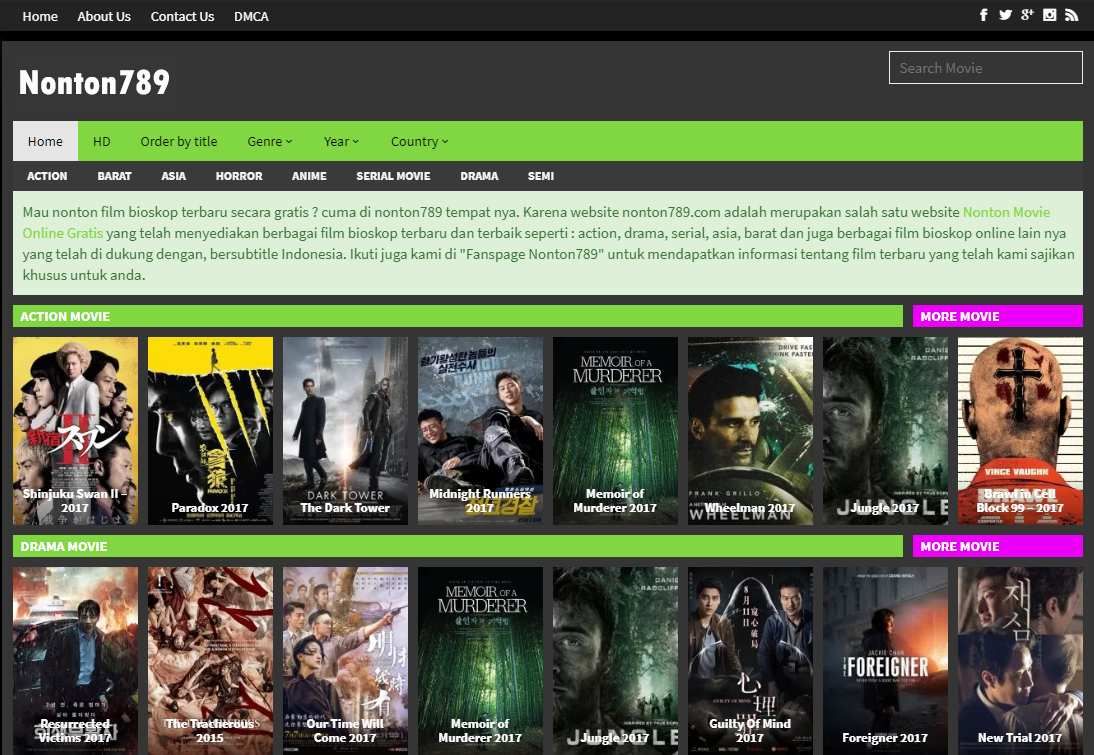Open Jungle 2017 in the Action row
1094x755 pixels.
click(885, 431)
